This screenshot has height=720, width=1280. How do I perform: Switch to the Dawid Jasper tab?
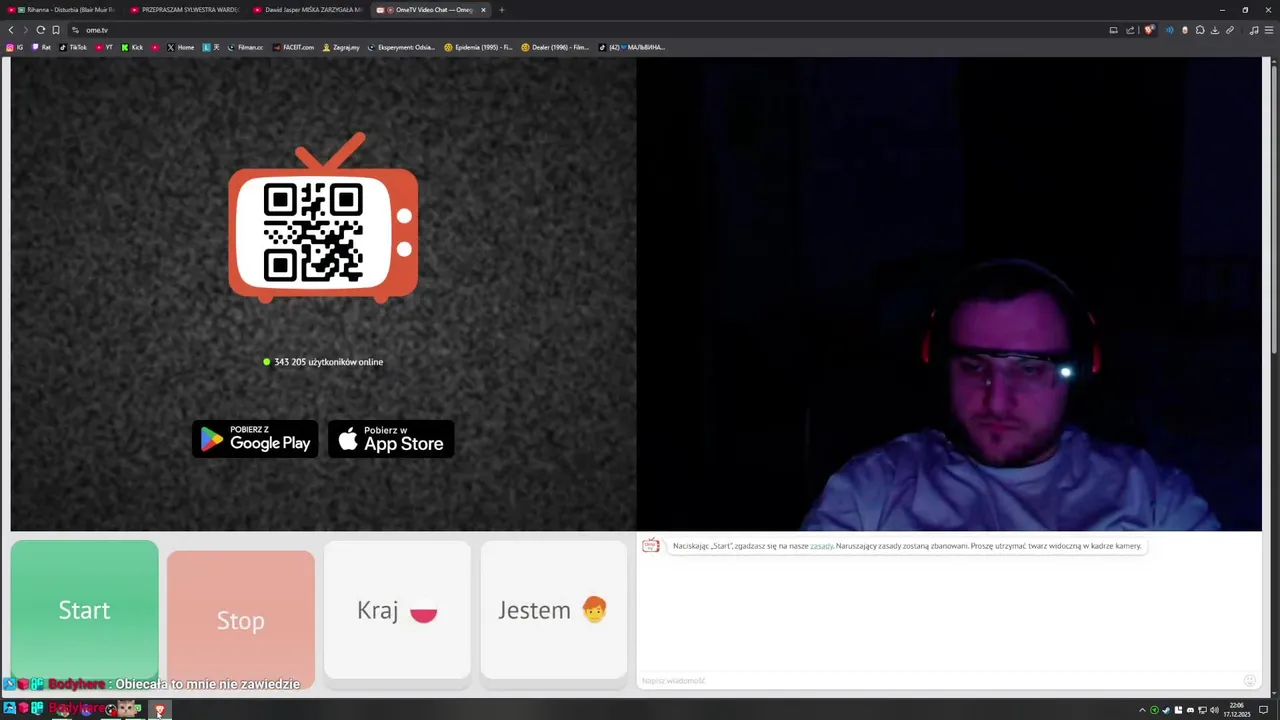(308, 10)
